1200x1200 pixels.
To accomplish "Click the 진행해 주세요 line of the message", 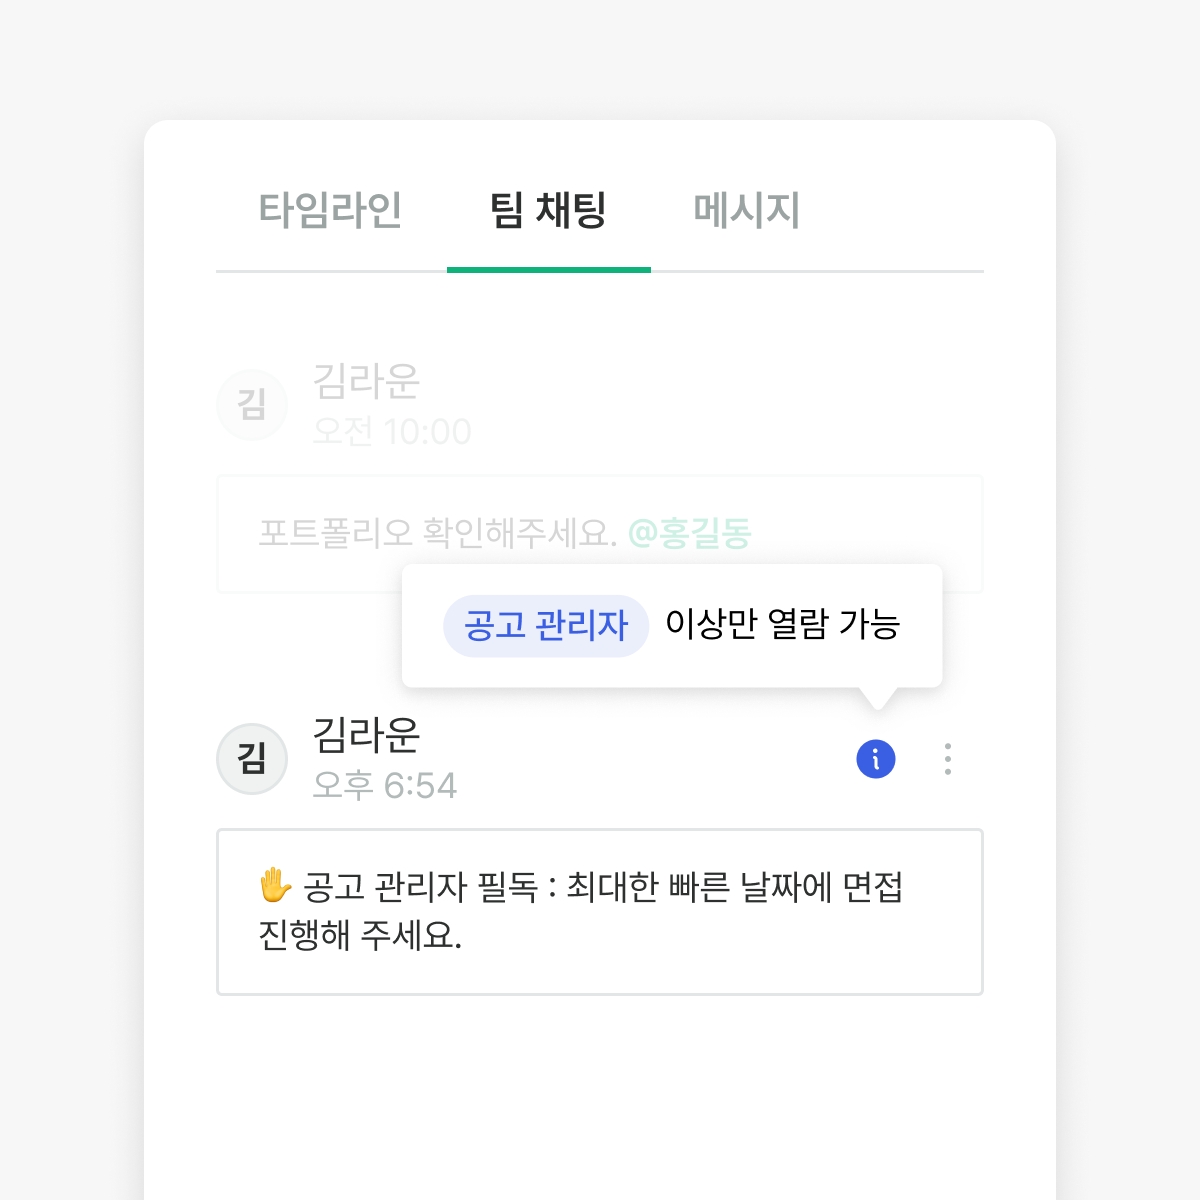I will click(x=360, y=936).
